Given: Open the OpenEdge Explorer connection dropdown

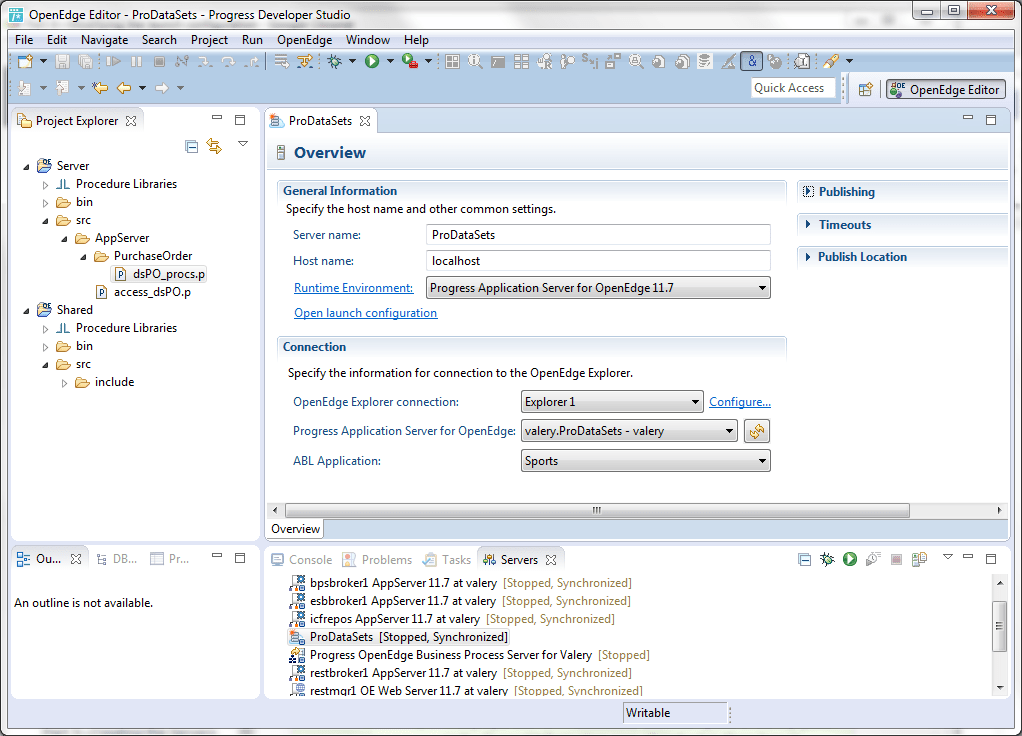Looking at the screenshot, I should (x=695, y=402).
